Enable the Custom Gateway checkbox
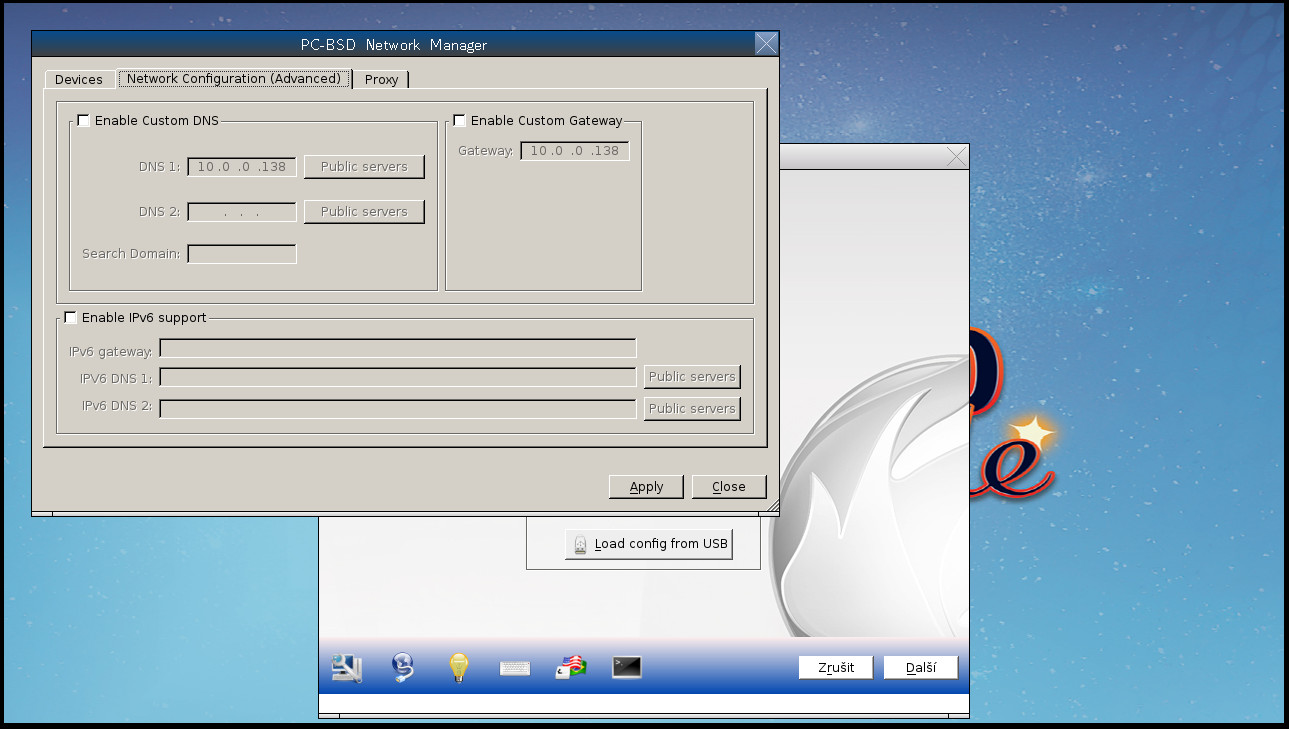Viewport: 1289px width, 729px height. [459, 120]
